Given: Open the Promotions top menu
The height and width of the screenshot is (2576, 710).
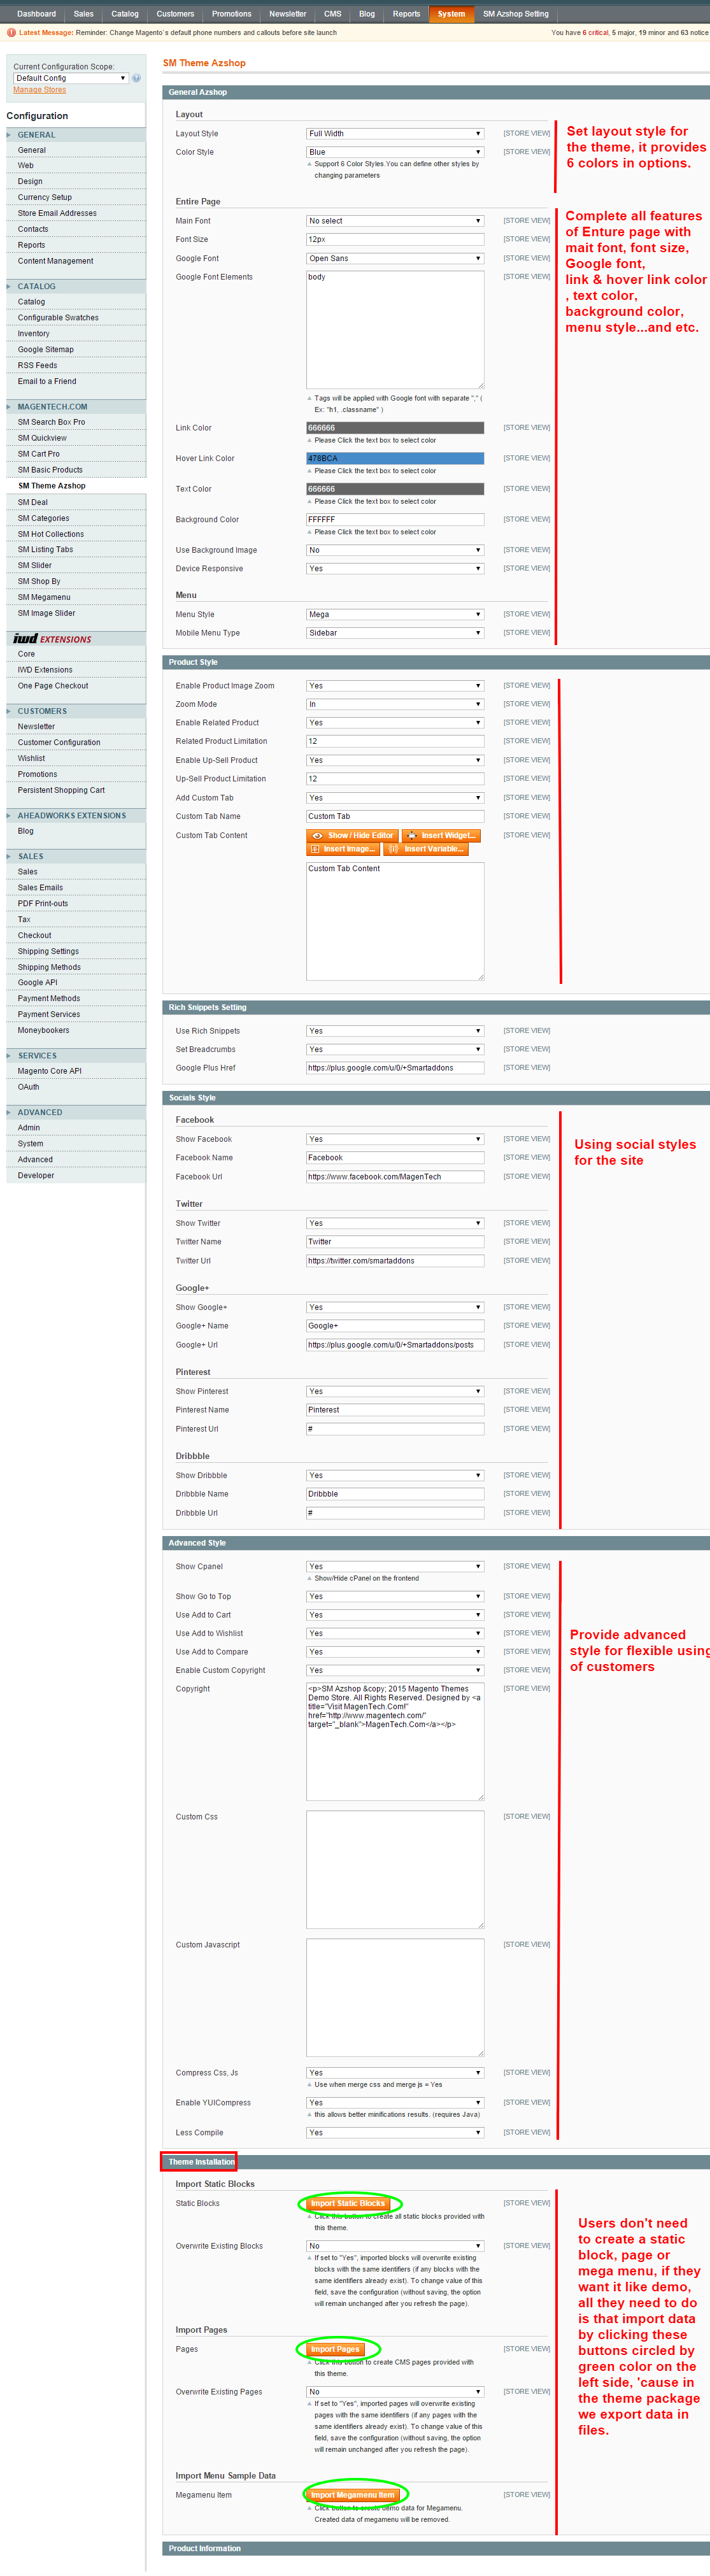Looking at the screenshot, I should click(231, 14).
